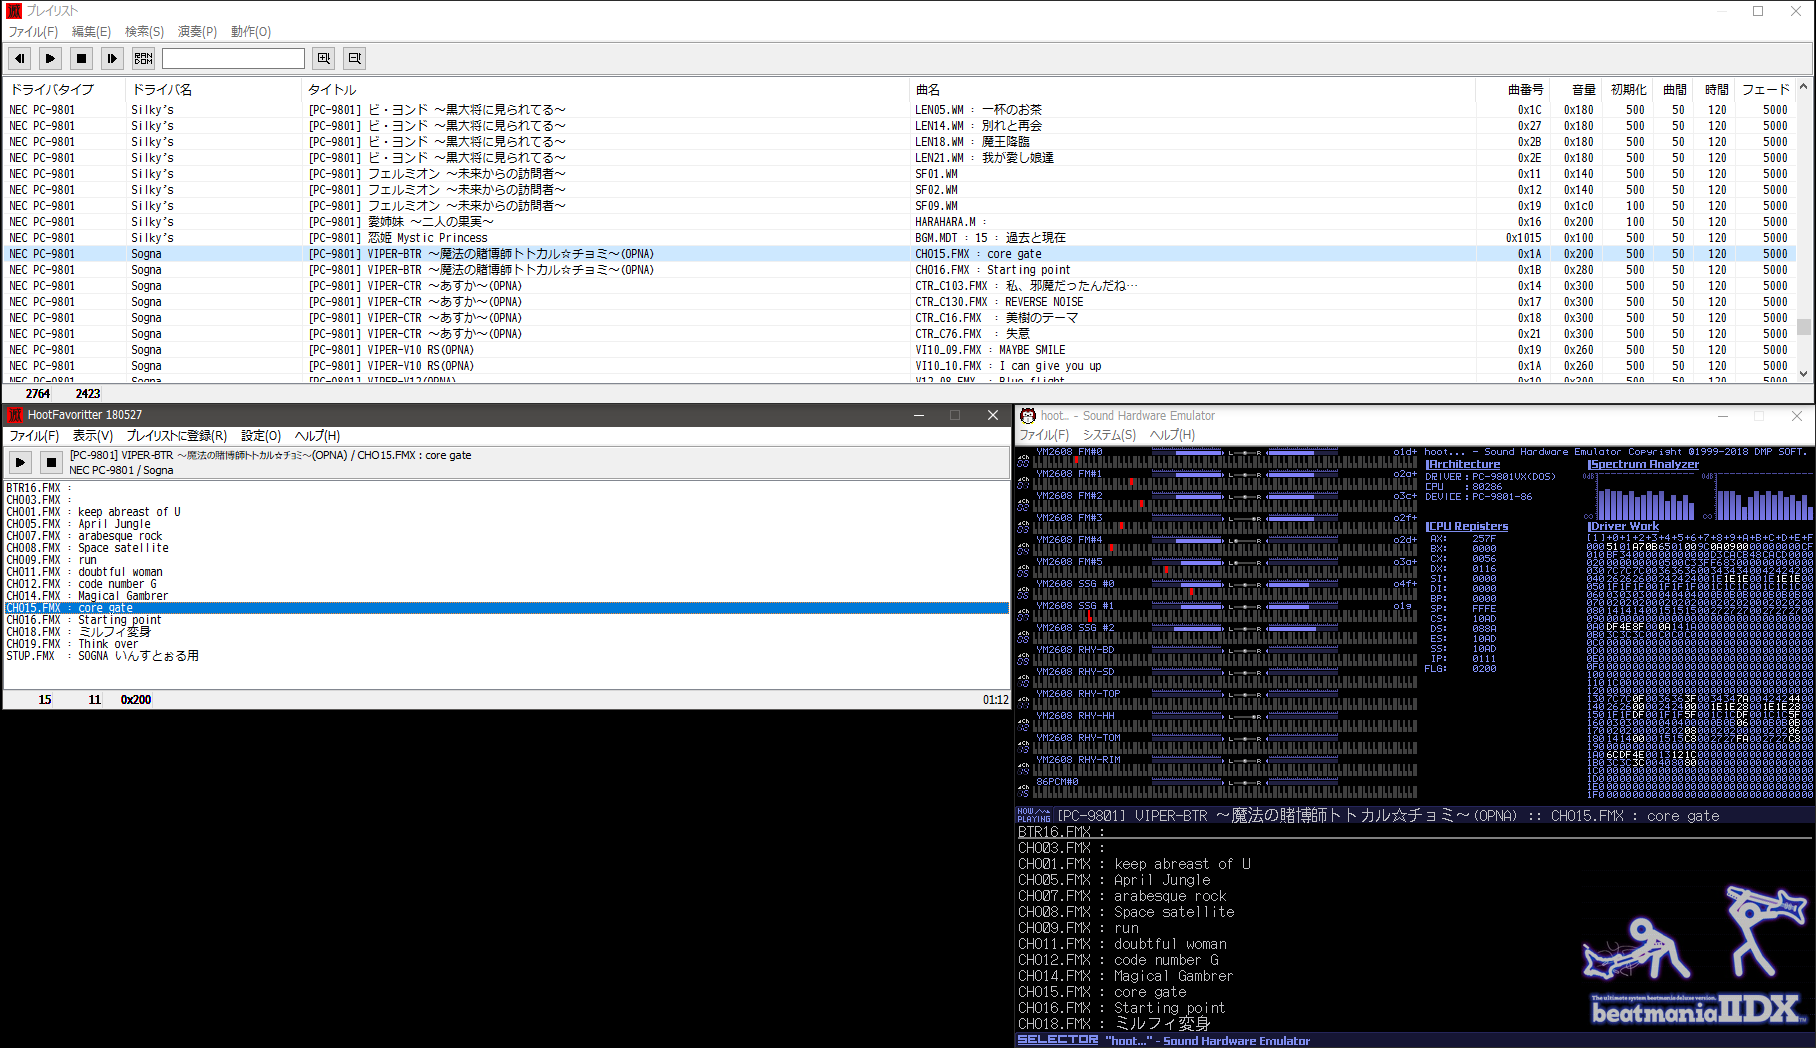Click the FM#0 L-R pan slider
Viewport: 1816px width, 1048px height.
point(1245,453)
